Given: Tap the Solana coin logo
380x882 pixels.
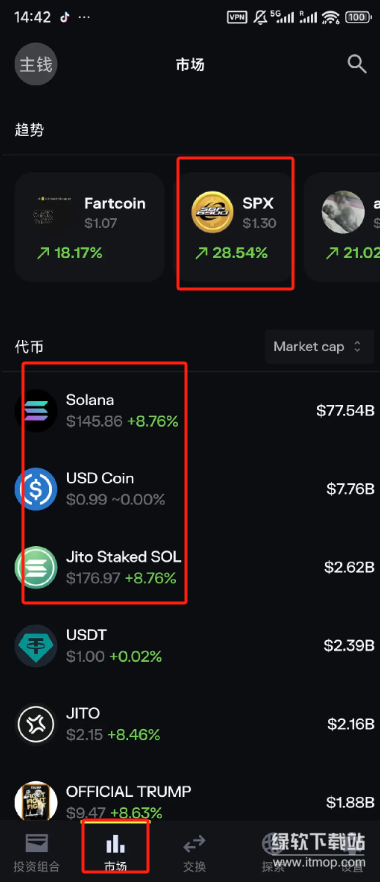Looking at the screenshot, I should pos(36,411).
